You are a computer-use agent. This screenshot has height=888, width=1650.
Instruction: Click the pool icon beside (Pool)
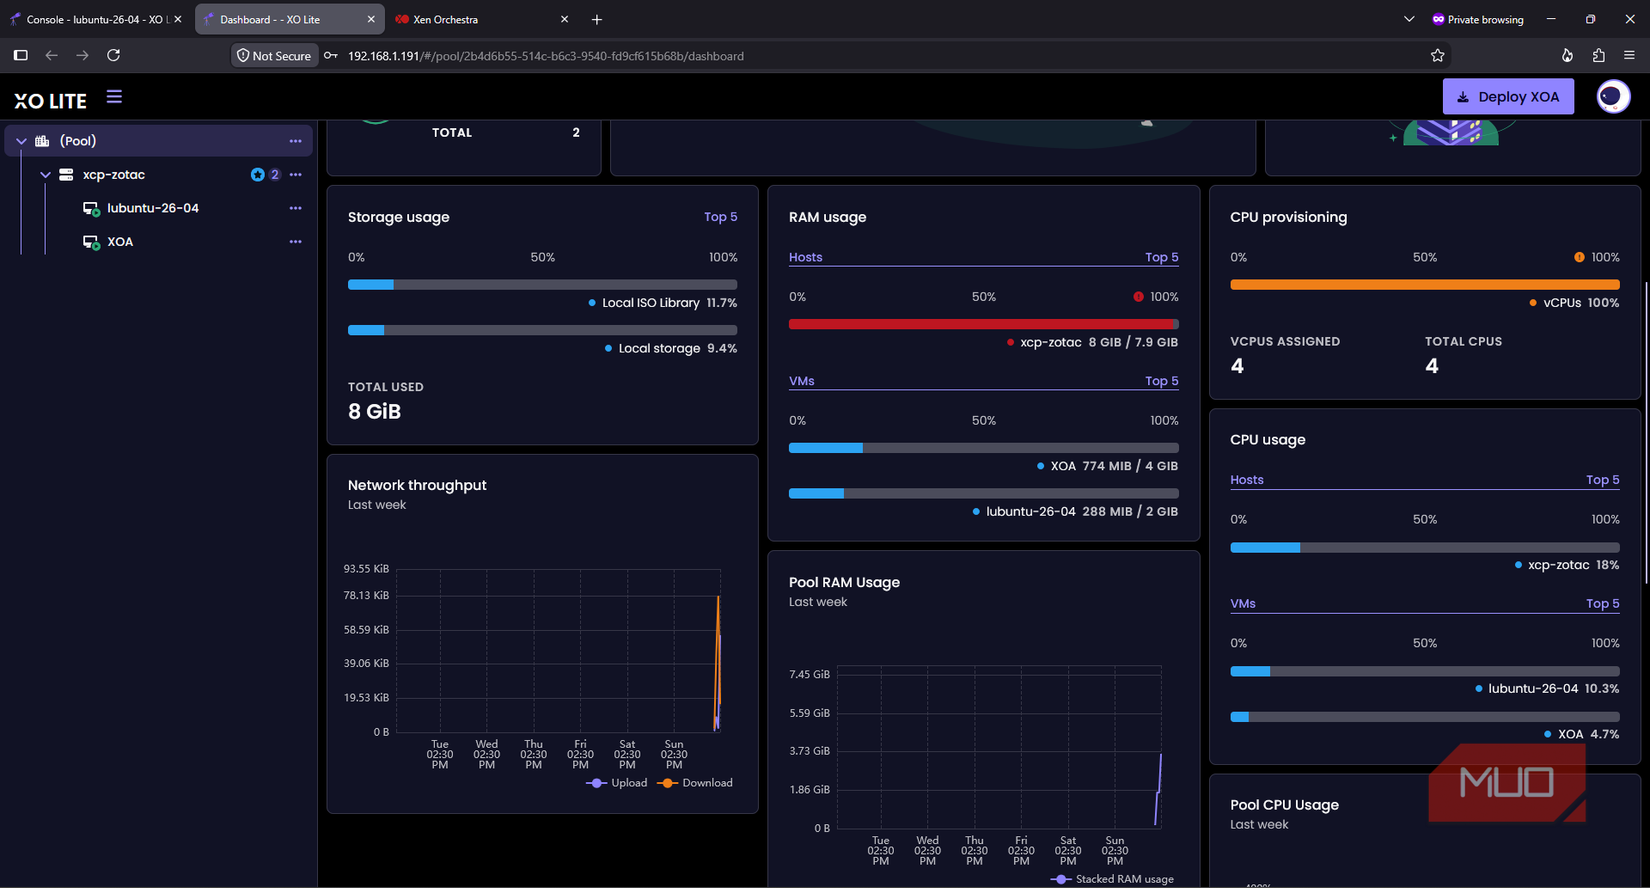(42, 141)
